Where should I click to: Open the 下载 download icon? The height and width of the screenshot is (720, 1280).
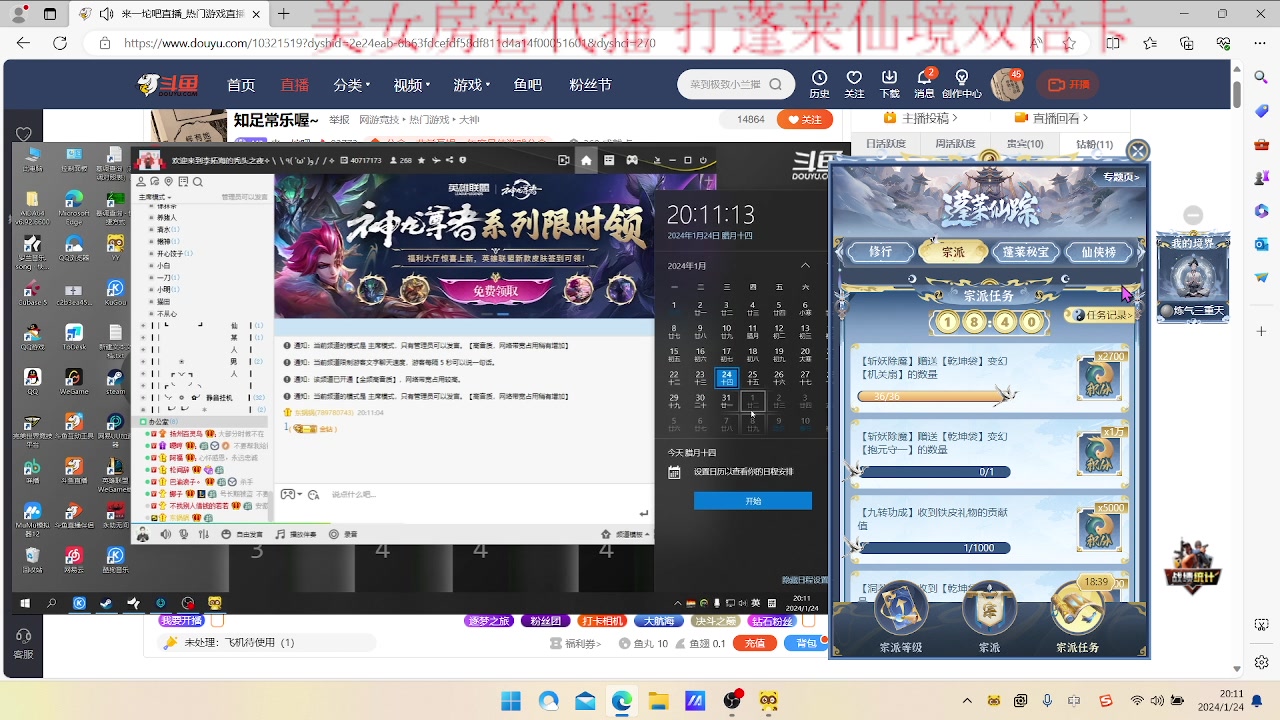coord(889,84)
